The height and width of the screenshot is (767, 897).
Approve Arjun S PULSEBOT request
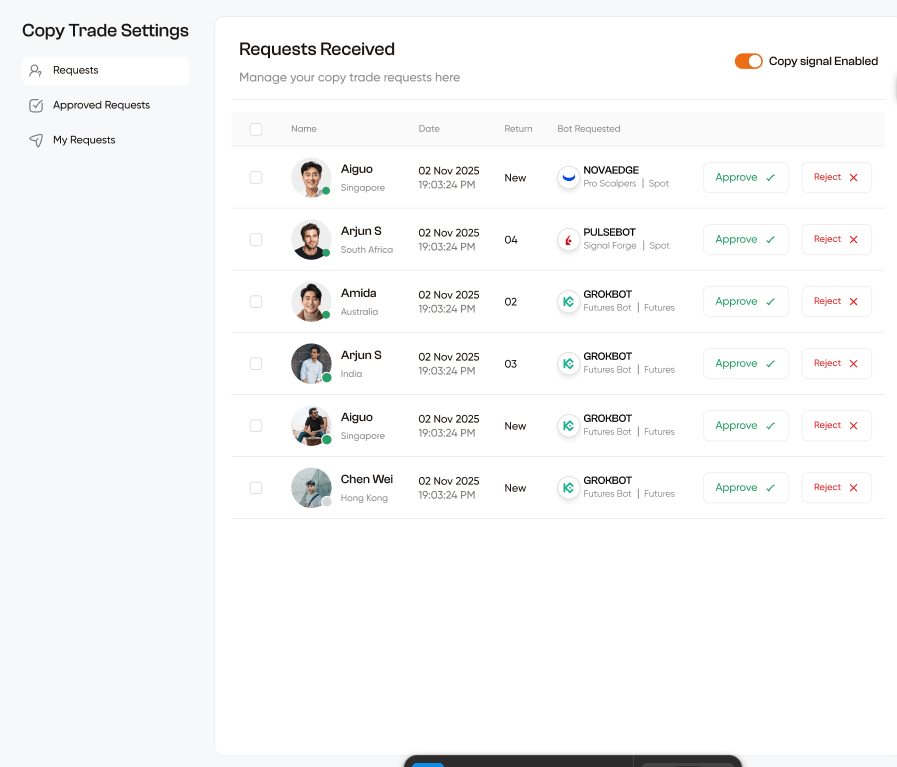point(745,240)
